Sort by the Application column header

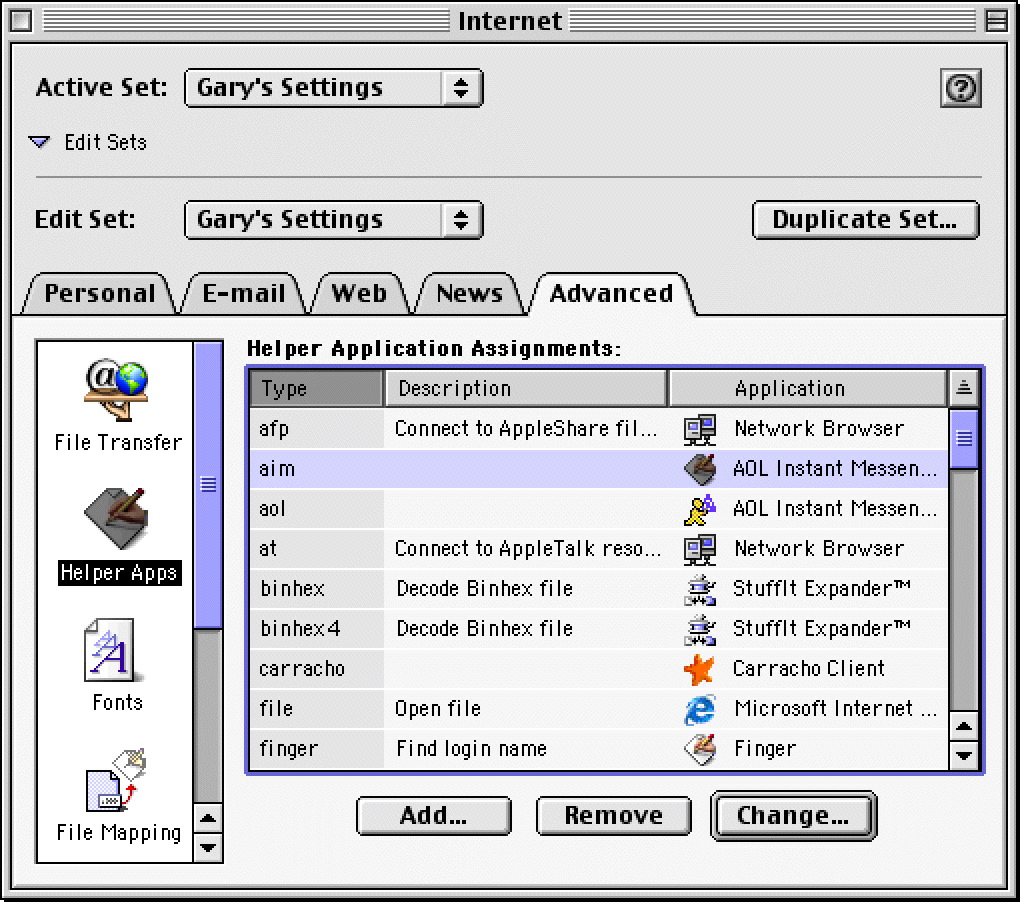pos(807,388)
